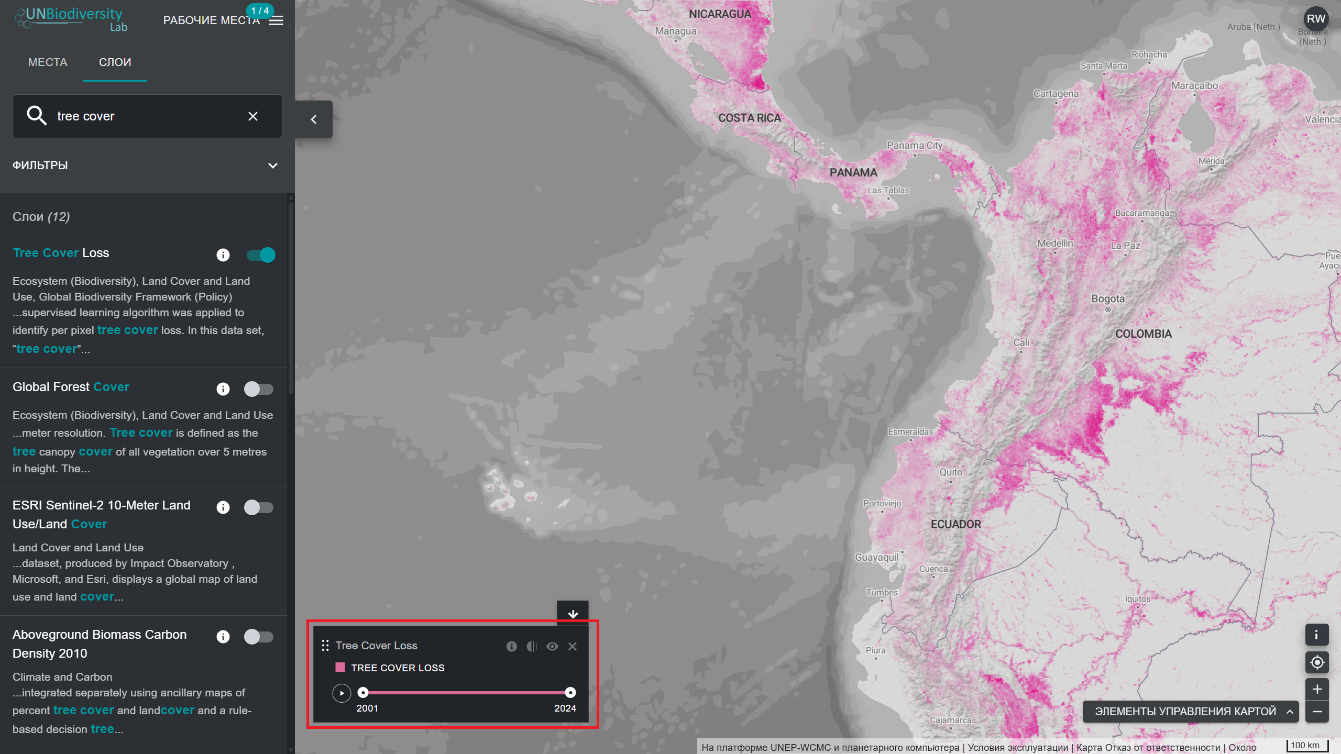Switch to the МЕСТА tab
The image size is (1341, 754).
(x=48, y=62)
